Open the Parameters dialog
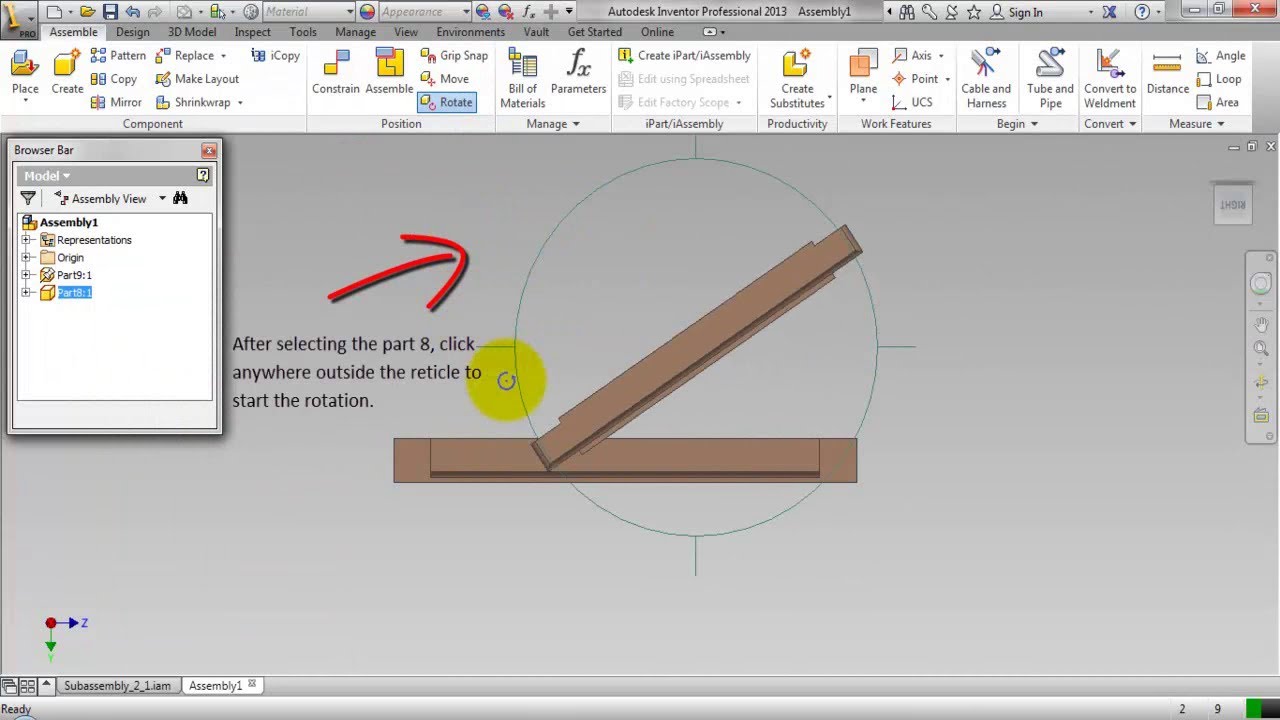Image resolution: width=1280 pixels, height=720 pixels. (578, 77)
